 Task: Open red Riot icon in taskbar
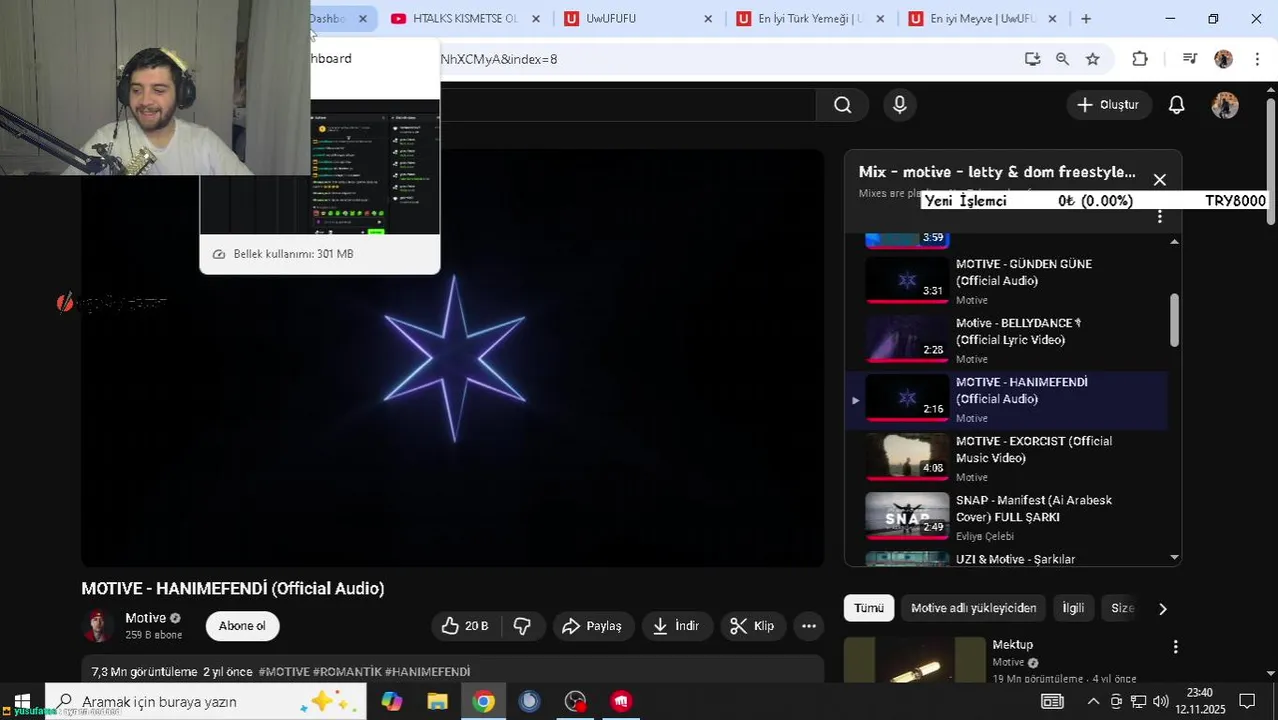621,701
